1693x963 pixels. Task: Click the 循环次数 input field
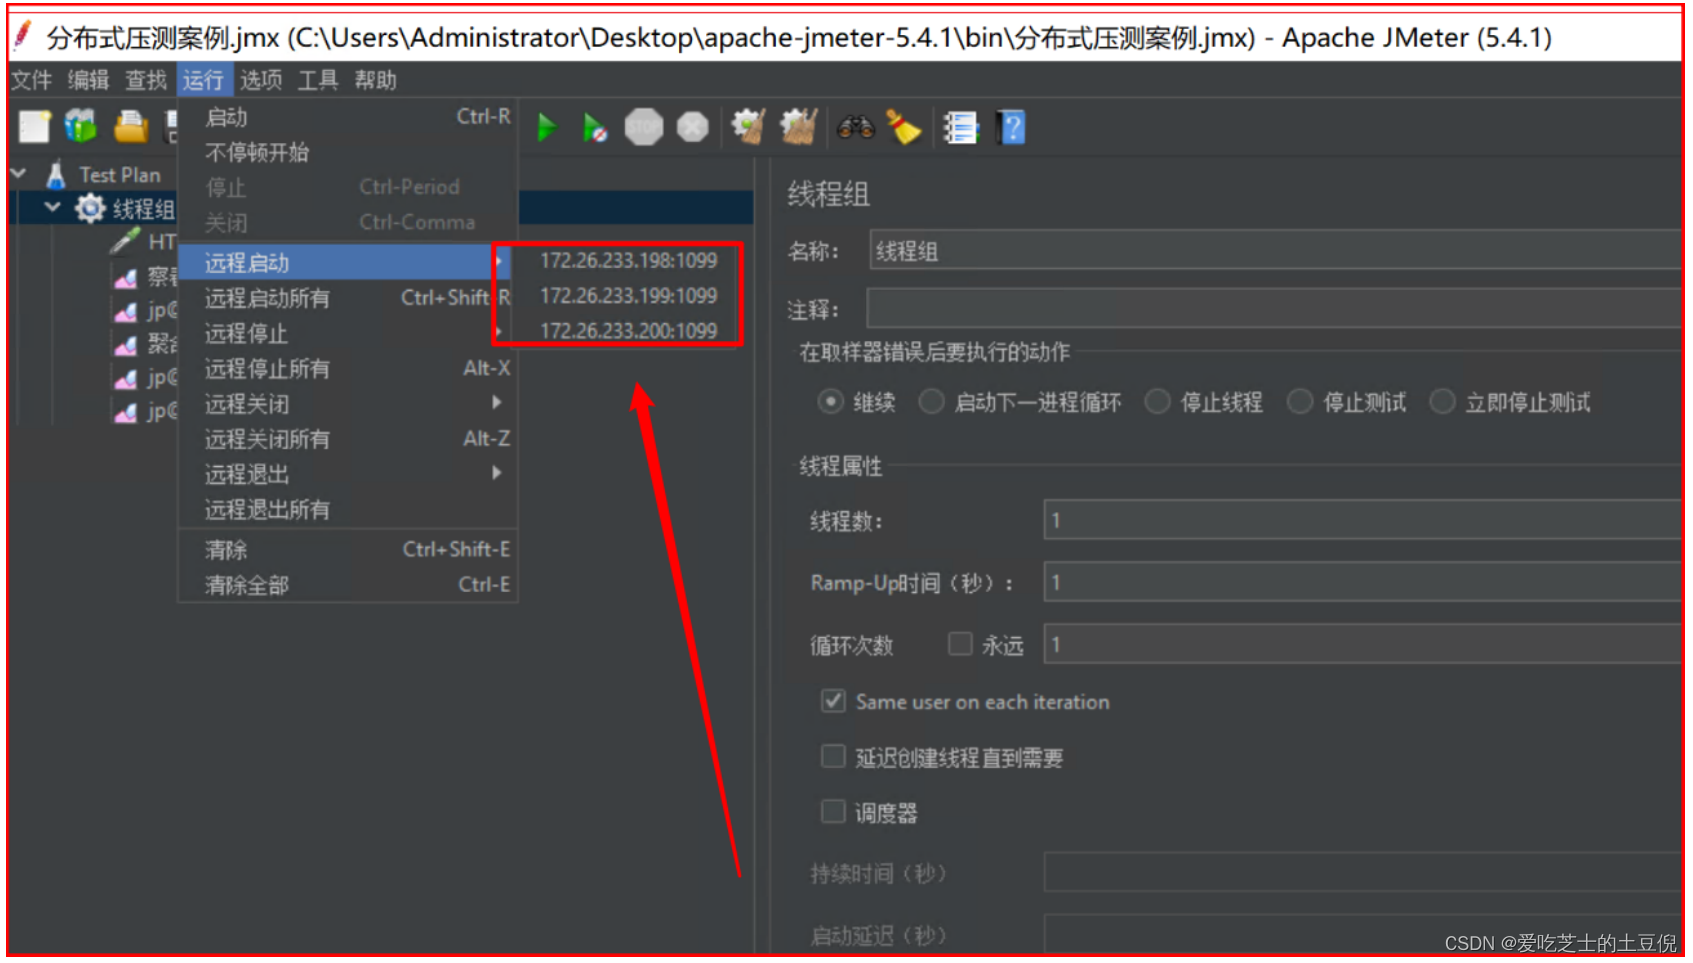pyautogui.click(x=1362, y=644)
